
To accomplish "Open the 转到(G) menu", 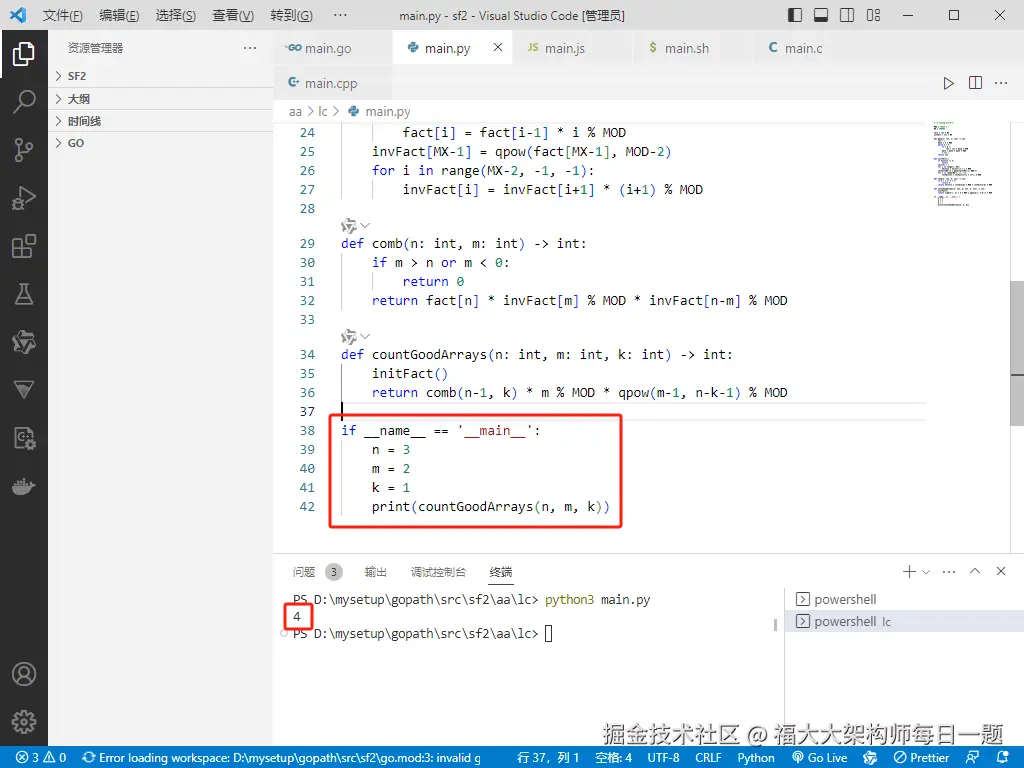I will (291, 16).
